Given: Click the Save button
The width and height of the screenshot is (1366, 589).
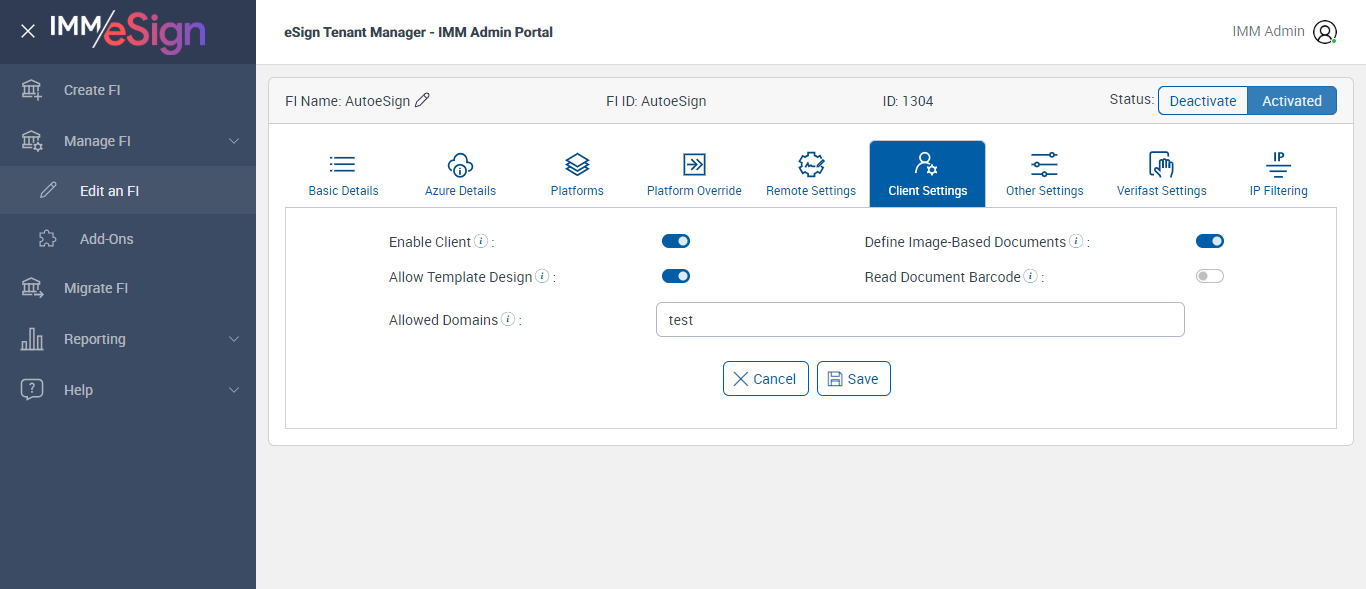Looking at the screenshot, I should click(854, 379).
